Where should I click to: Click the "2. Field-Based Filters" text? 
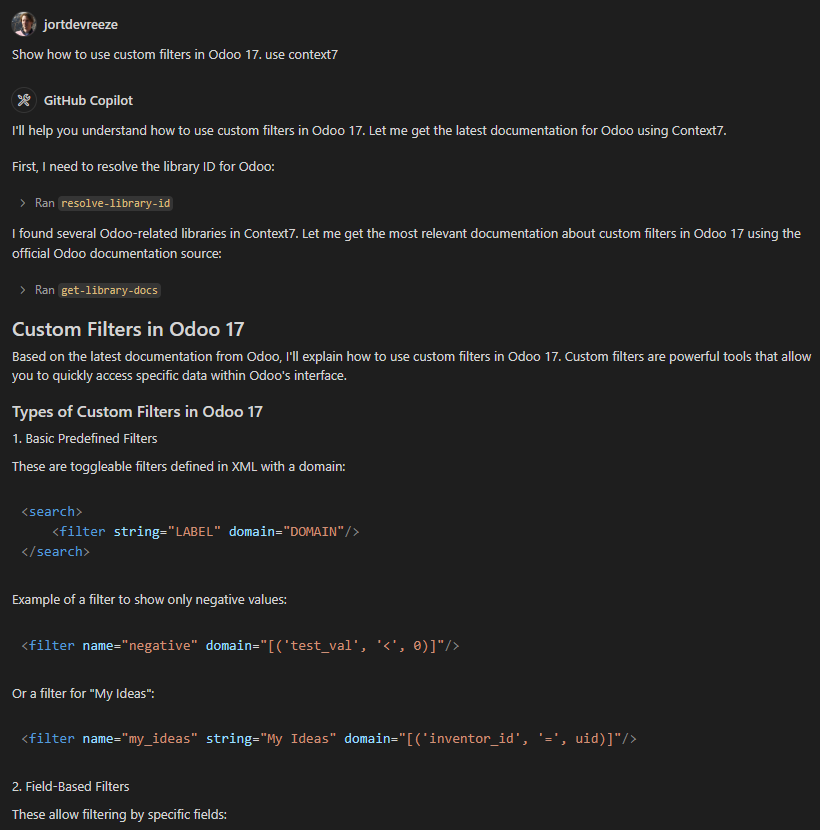pos(71,787)
